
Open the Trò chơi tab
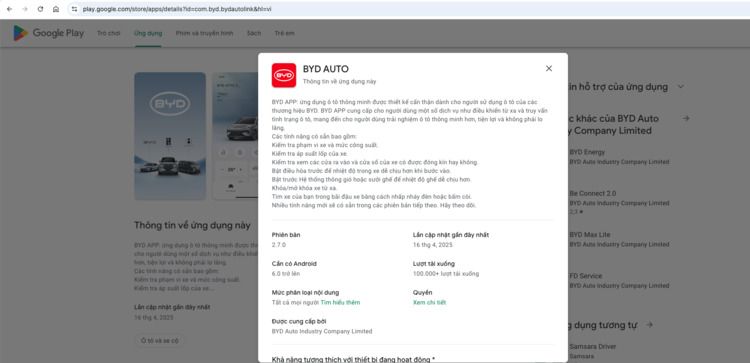click(x=109, y=33)
